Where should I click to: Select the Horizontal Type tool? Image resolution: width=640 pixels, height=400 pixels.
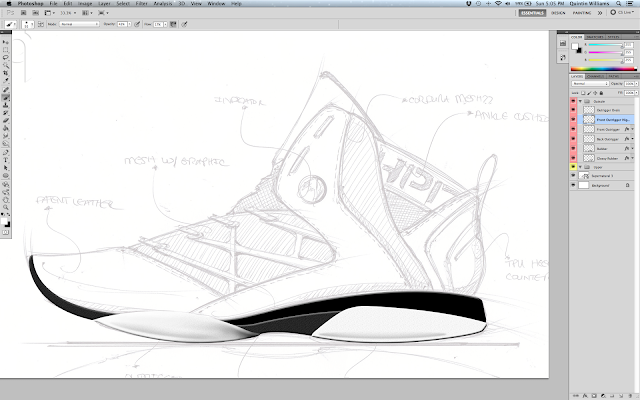[6, 160]
